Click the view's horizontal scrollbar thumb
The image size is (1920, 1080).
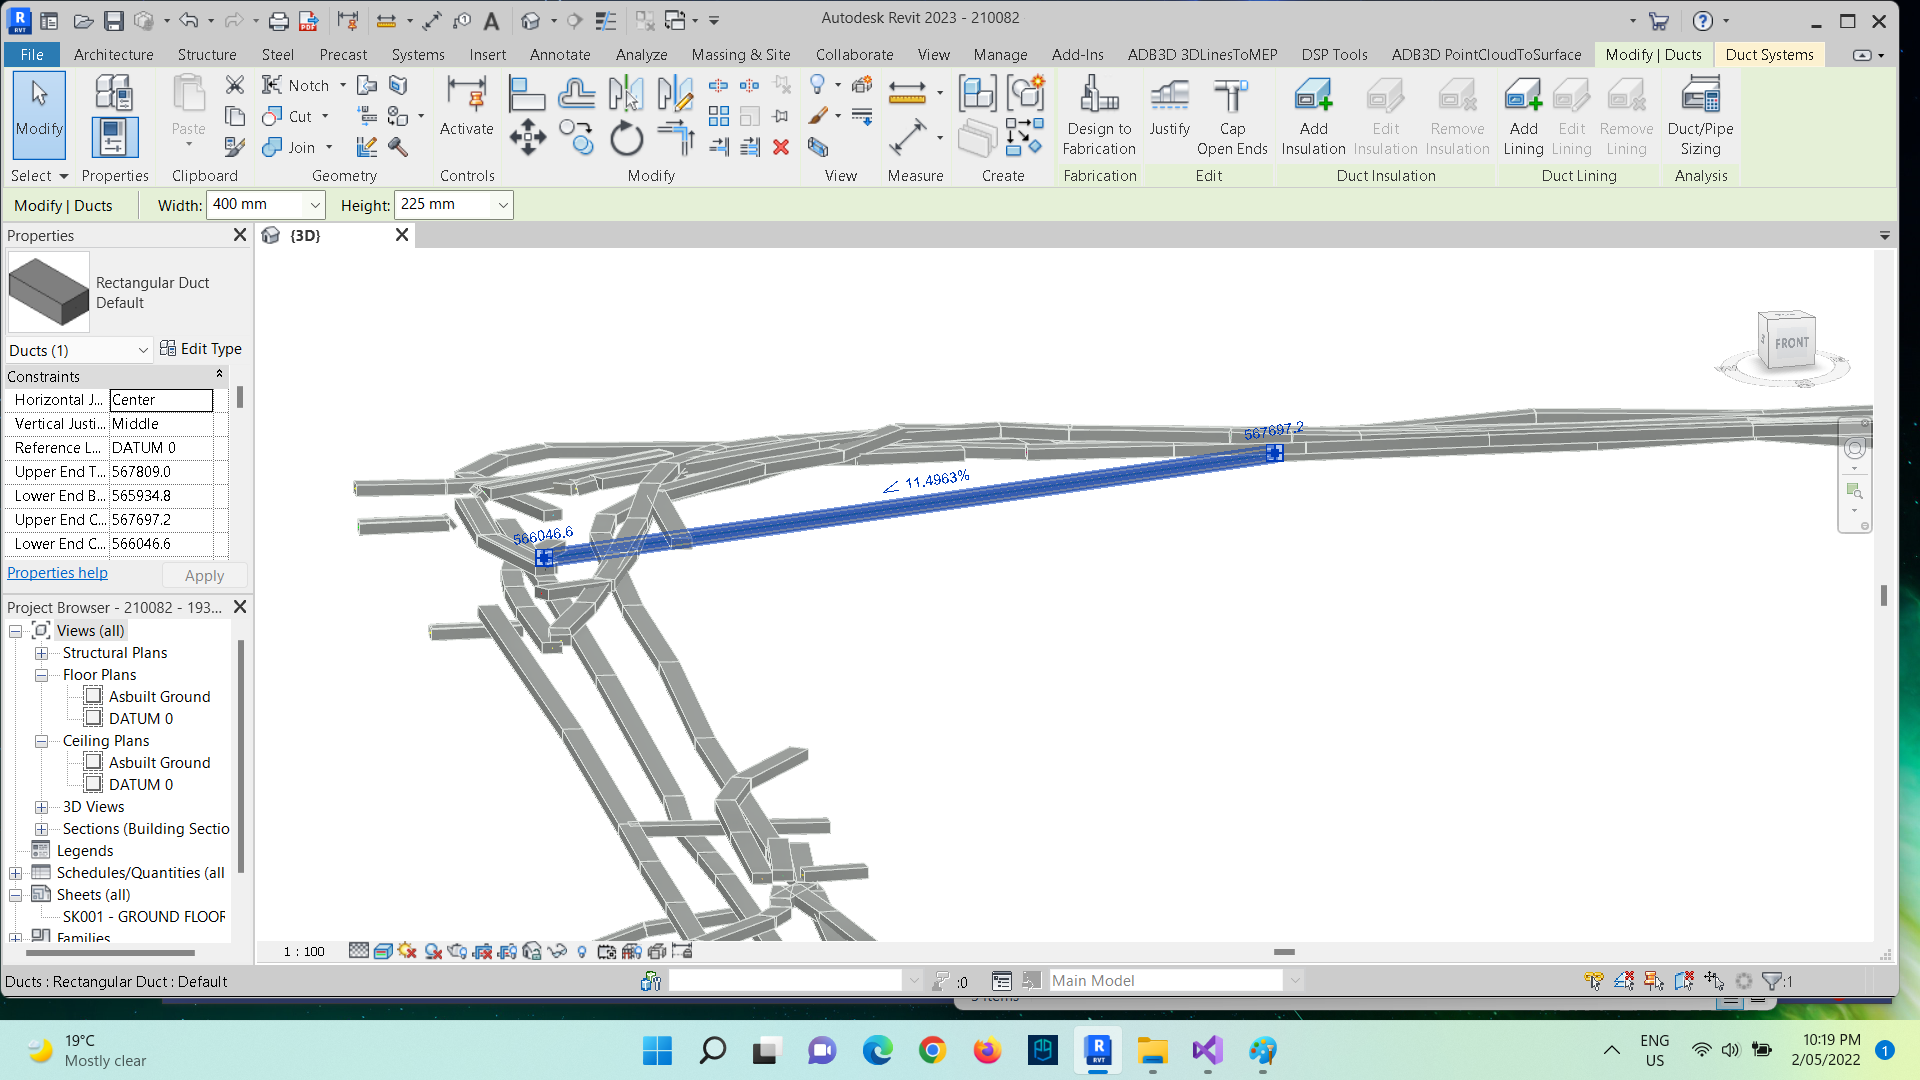click(1284, 952)
